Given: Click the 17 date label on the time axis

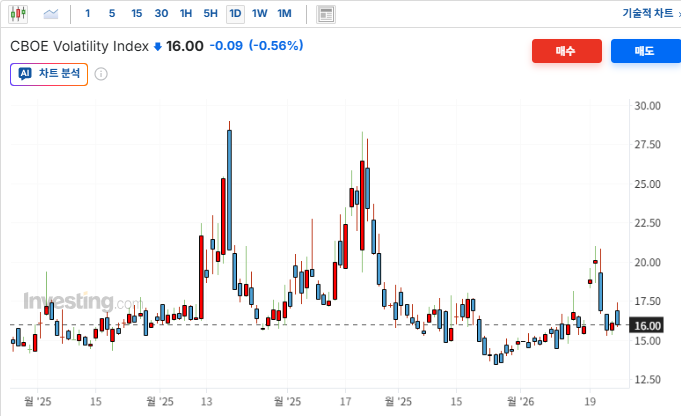Looking at the screenshot, I should coord(345,401).
